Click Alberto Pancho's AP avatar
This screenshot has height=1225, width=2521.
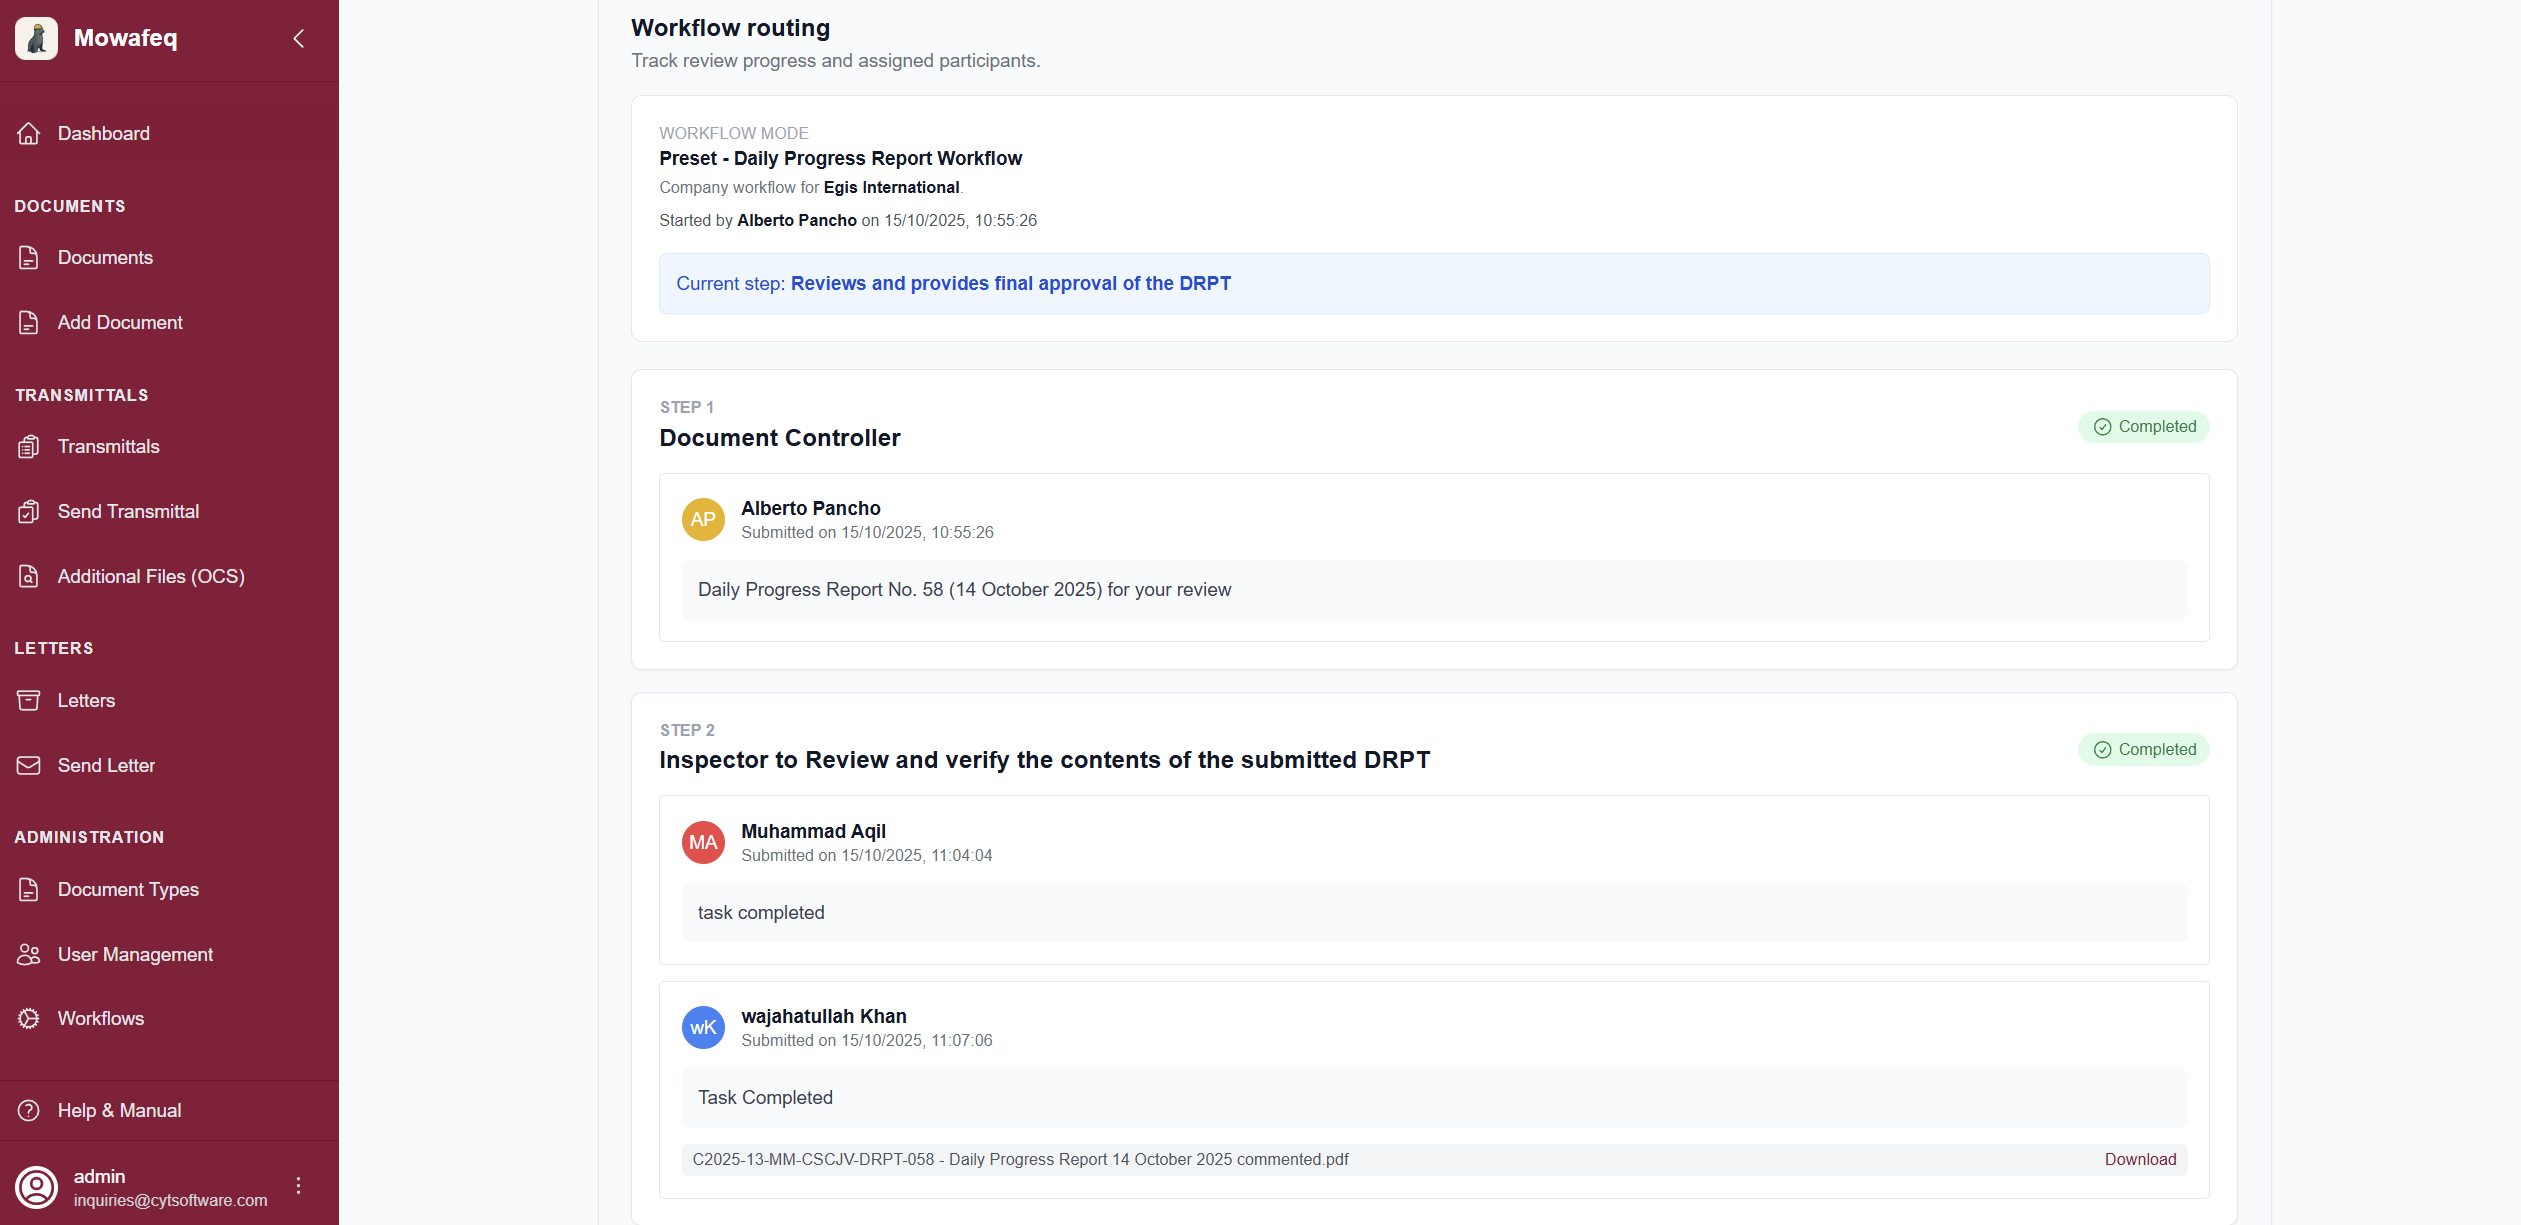click(x=703, y=519)
